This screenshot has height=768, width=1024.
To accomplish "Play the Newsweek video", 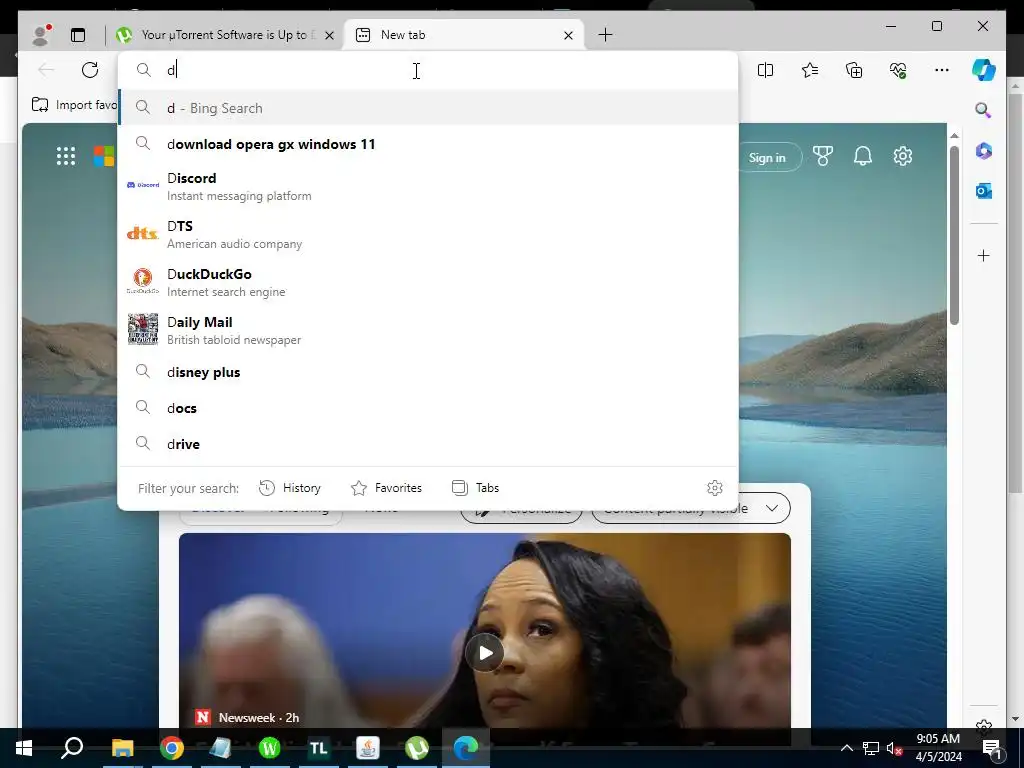I will [485, 652].
